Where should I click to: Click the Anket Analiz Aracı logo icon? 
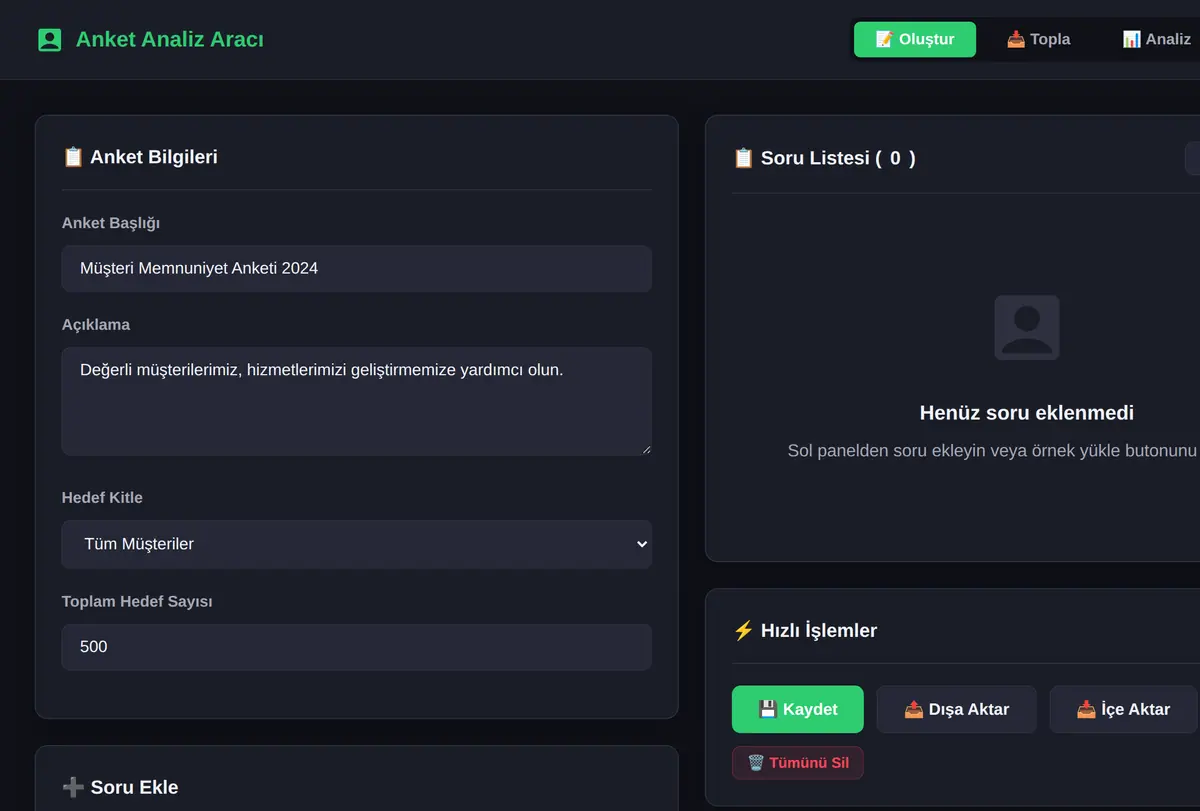(49, 40)
